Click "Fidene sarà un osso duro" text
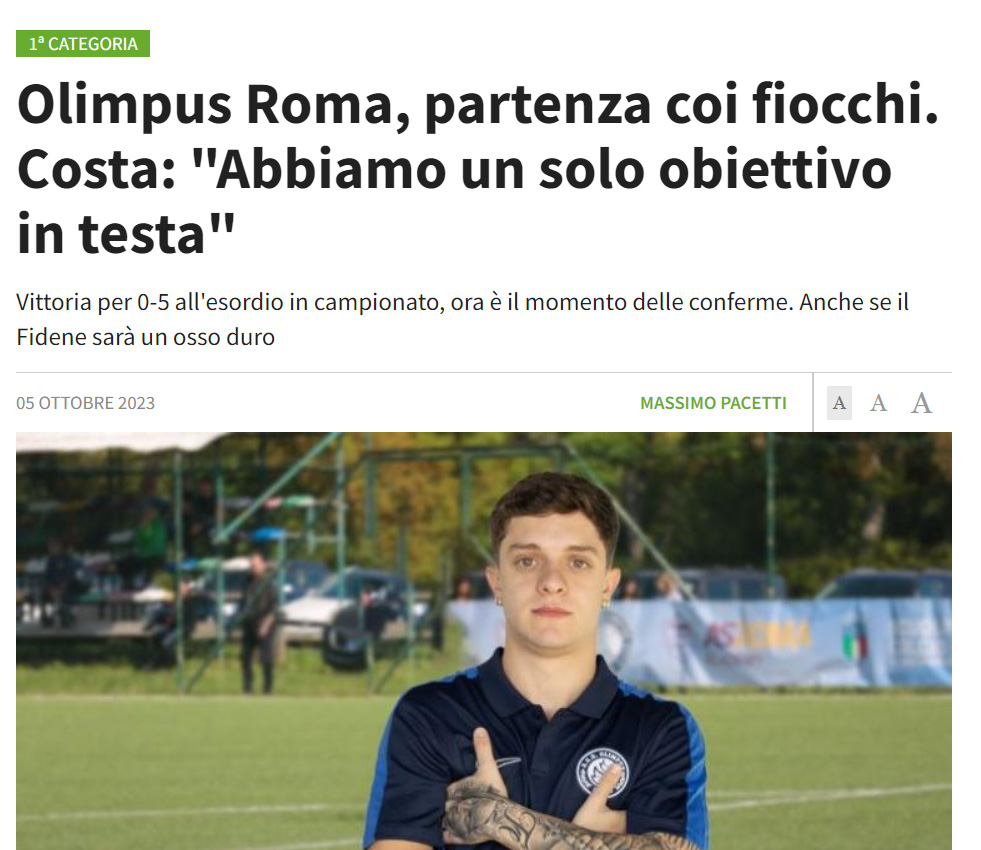 click(146, 337)
